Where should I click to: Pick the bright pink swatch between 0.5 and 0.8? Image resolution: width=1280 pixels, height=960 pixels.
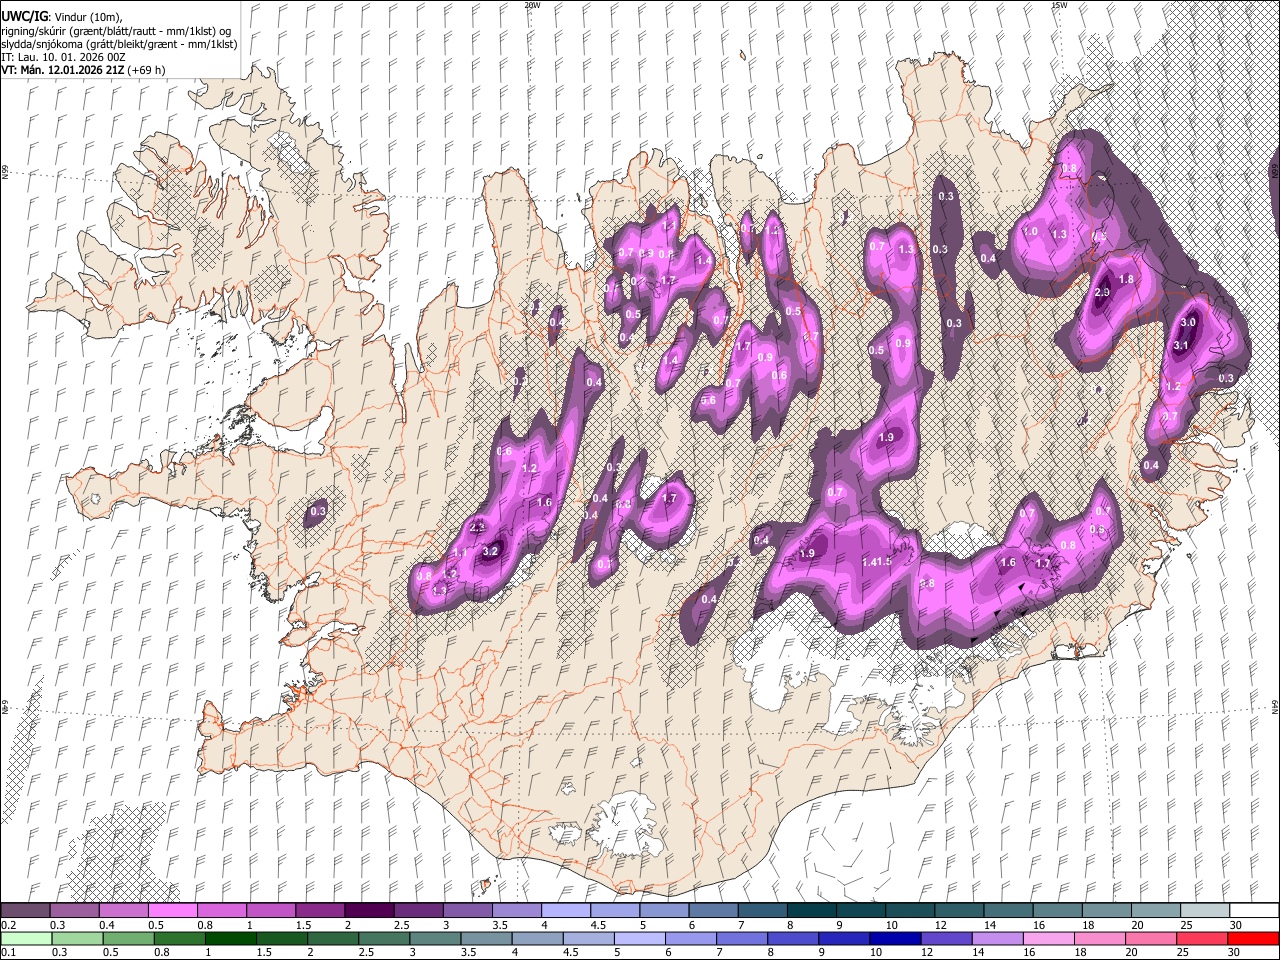pyautogui.click(x=173, y=910)
